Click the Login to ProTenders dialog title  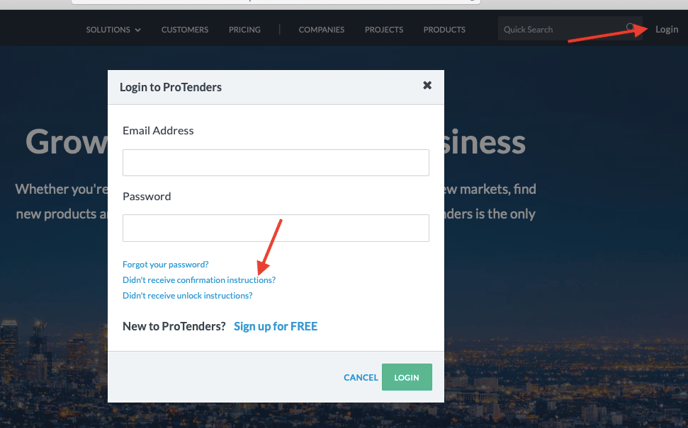(x=171, y=87)
